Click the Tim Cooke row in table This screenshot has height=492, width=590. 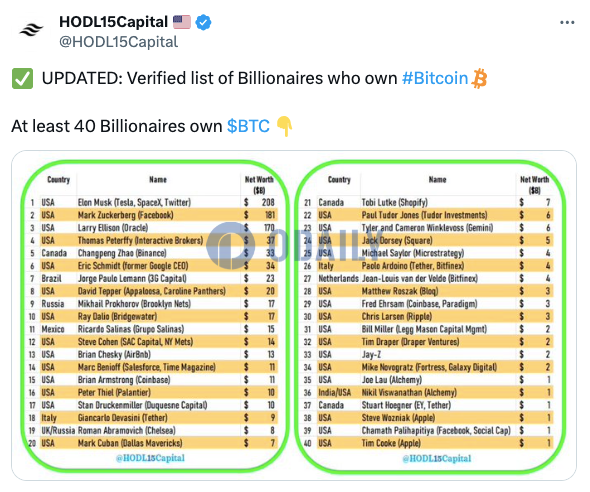[x=428, y=443]
